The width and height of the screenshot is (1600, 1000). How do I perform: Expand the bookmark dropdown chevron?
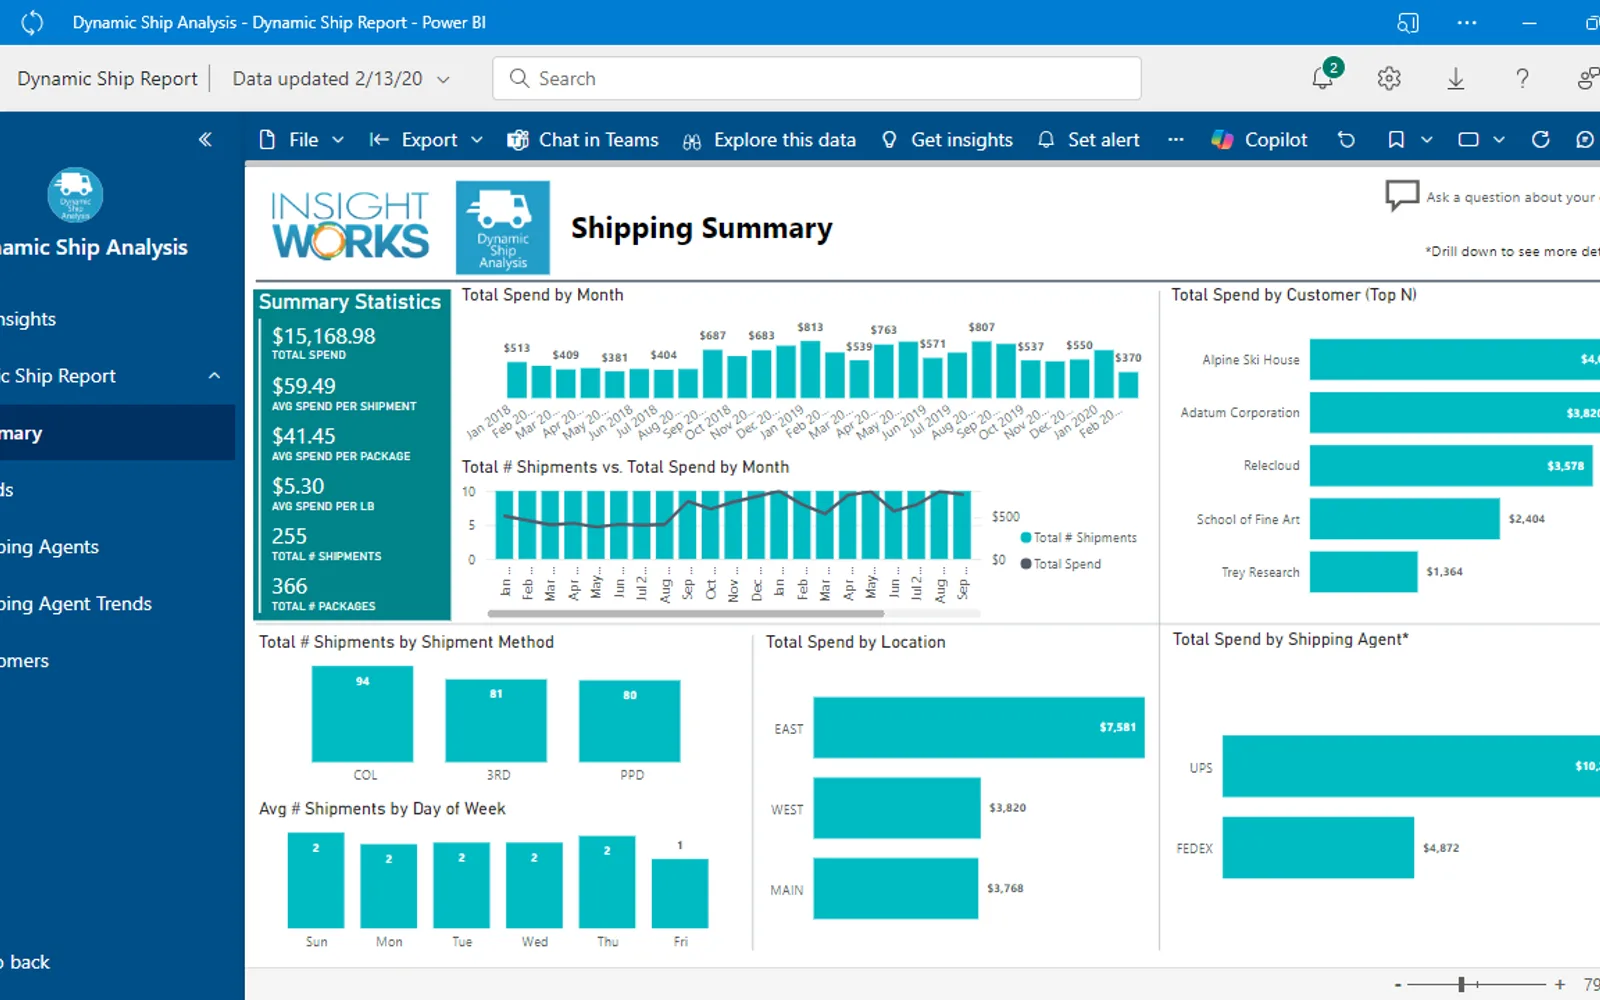1427,140
